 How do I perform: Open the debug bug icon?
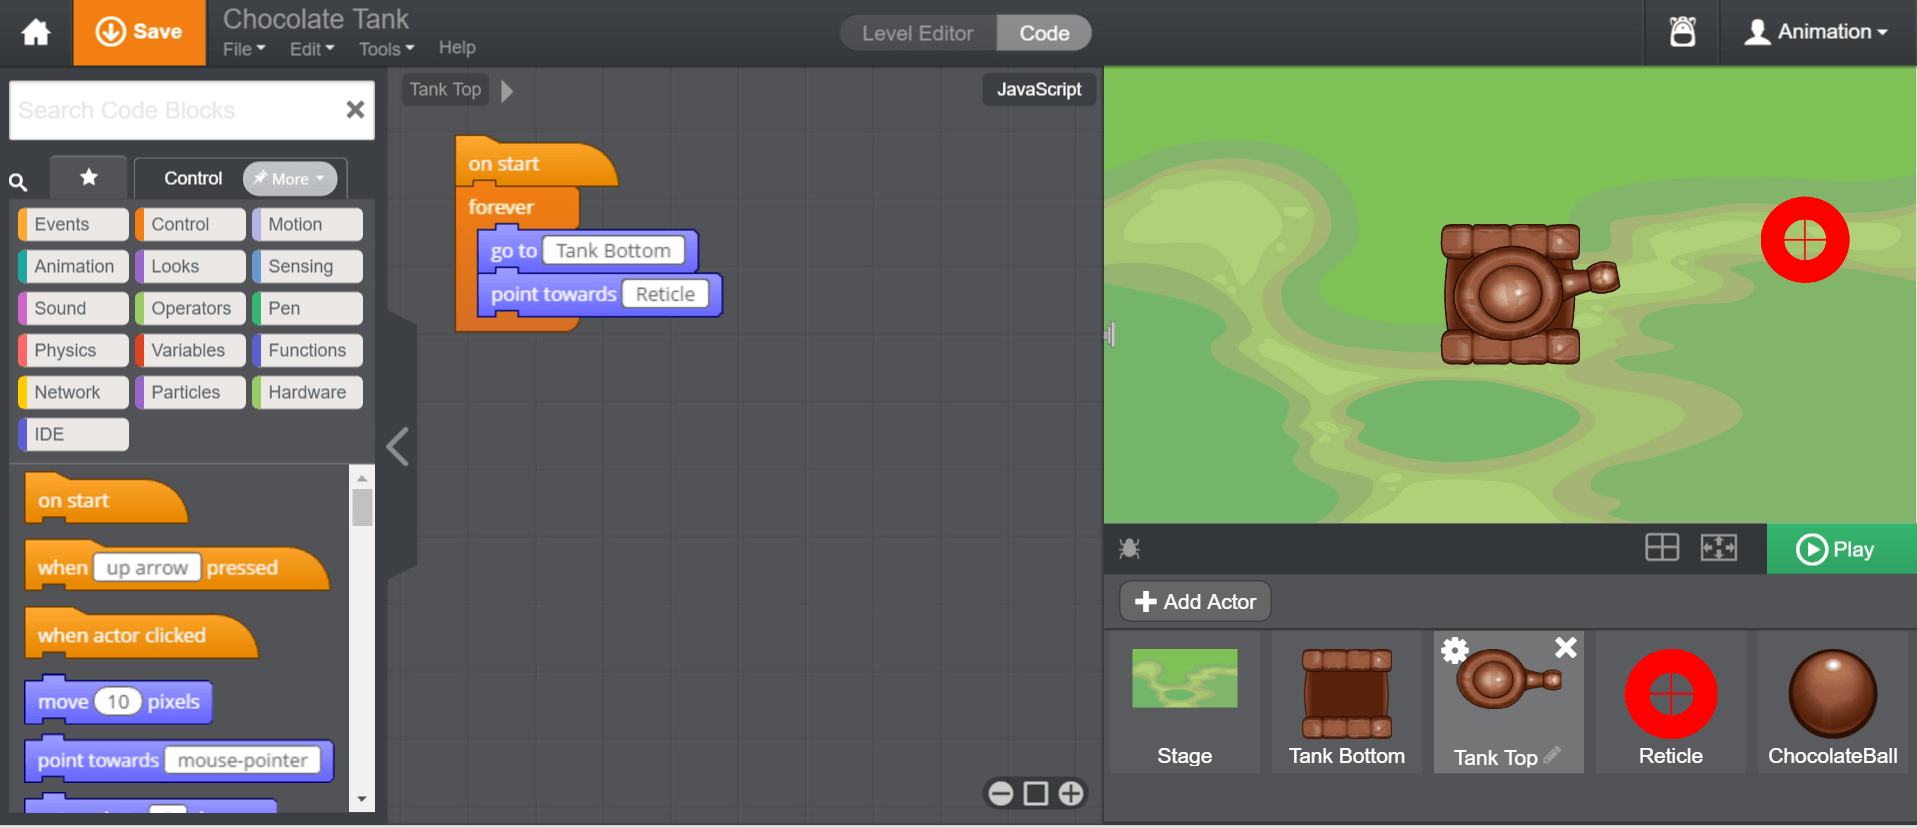coord(1130,548)
